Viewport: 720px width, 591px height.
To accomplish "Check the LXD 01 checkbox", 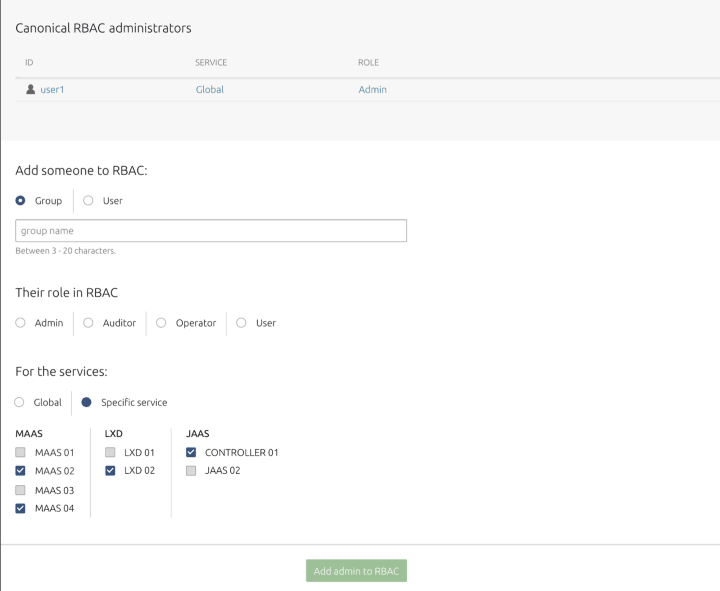I will (110, 452).
